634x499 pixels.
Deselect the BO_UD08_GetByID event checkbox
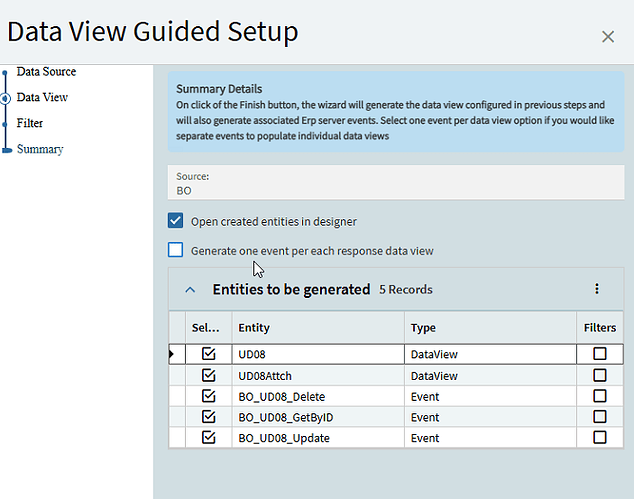[x=208, y=417]
